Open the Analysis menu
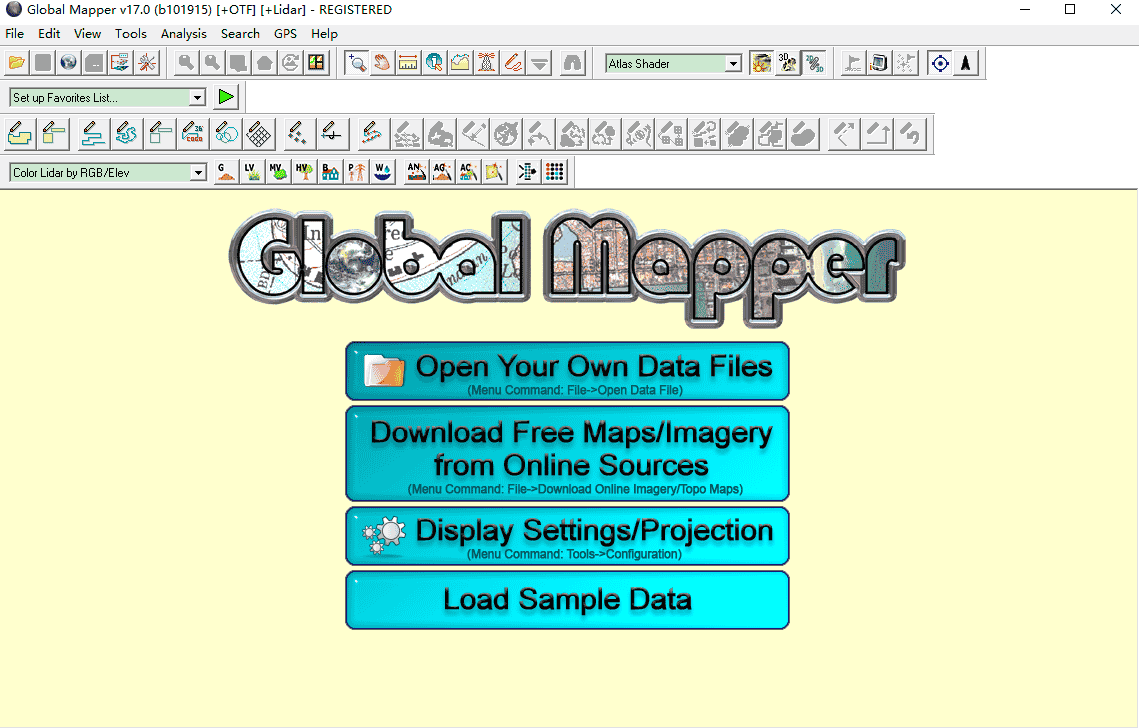This screenshot has height=728, width=1139. point(183,34)
